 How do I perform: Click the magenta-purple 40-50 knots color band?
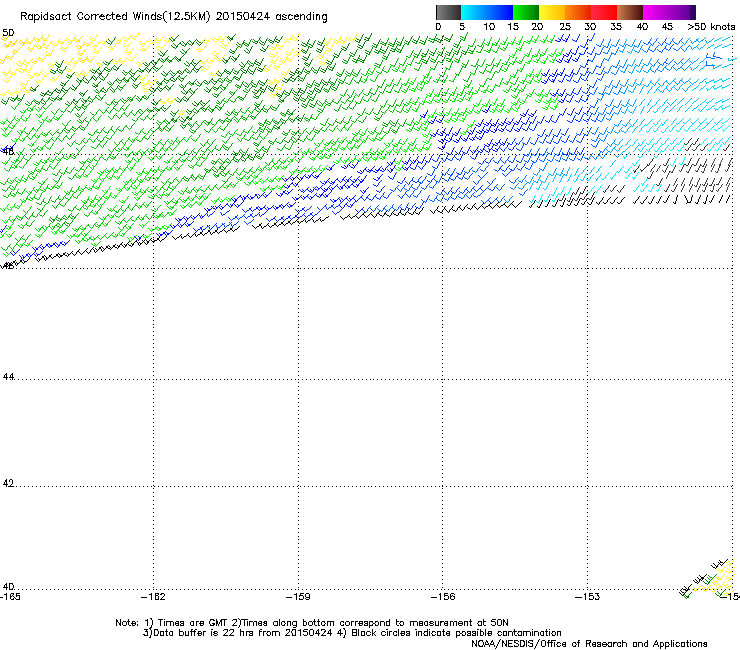(669, 12)
